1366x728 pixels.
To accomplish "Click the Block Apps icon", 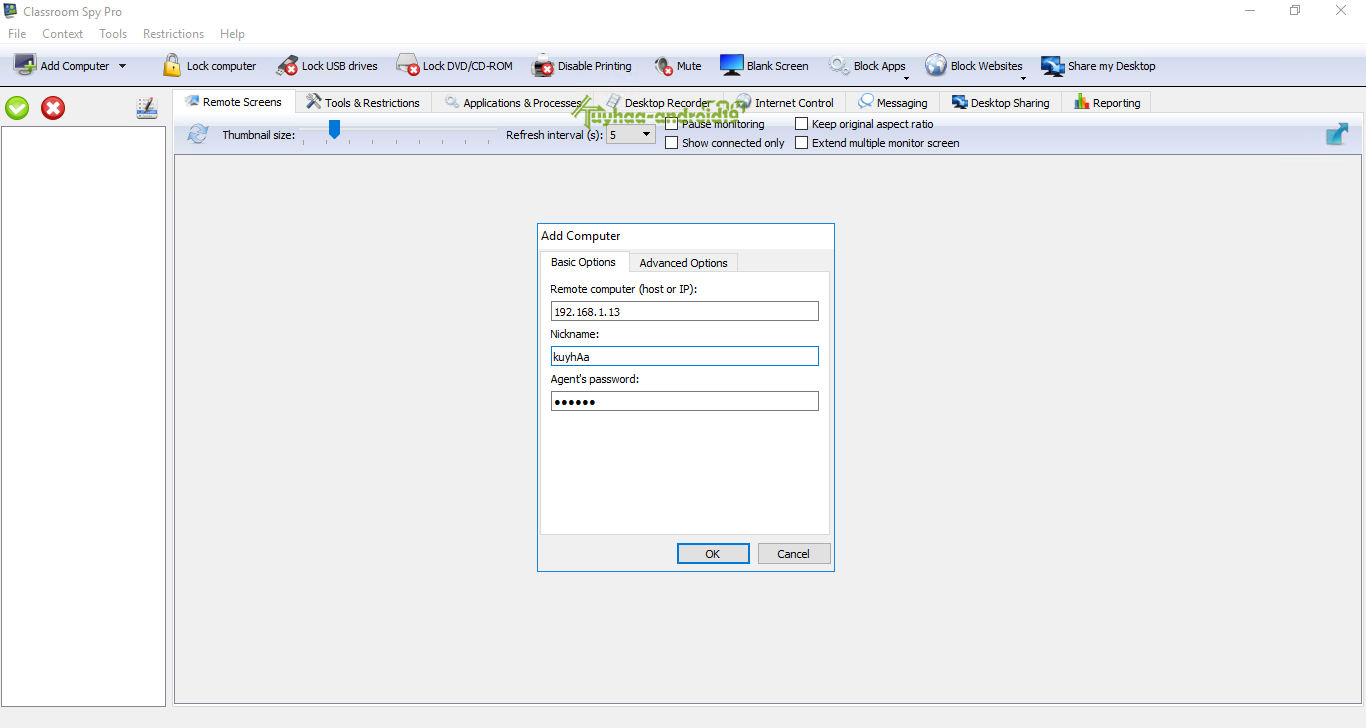I will (x=839, y=66).
